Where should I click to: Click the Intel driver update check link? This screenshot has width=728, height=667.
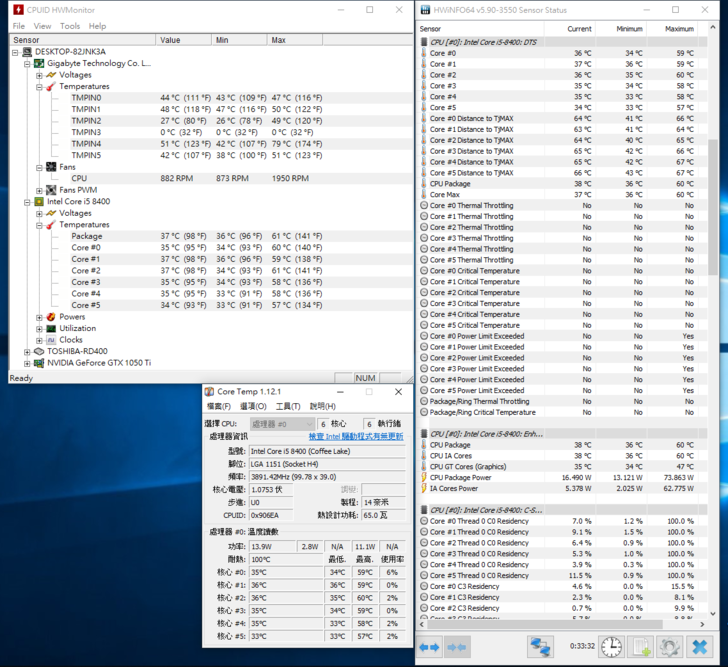pos(356,437)
